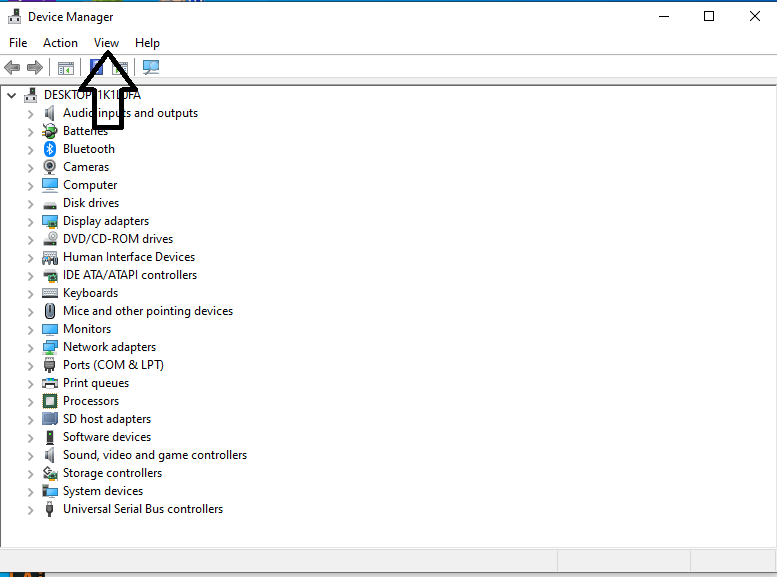Maximize the Device Manager window
The height and width of the screenshot is (577, 777).
(709, 16)
